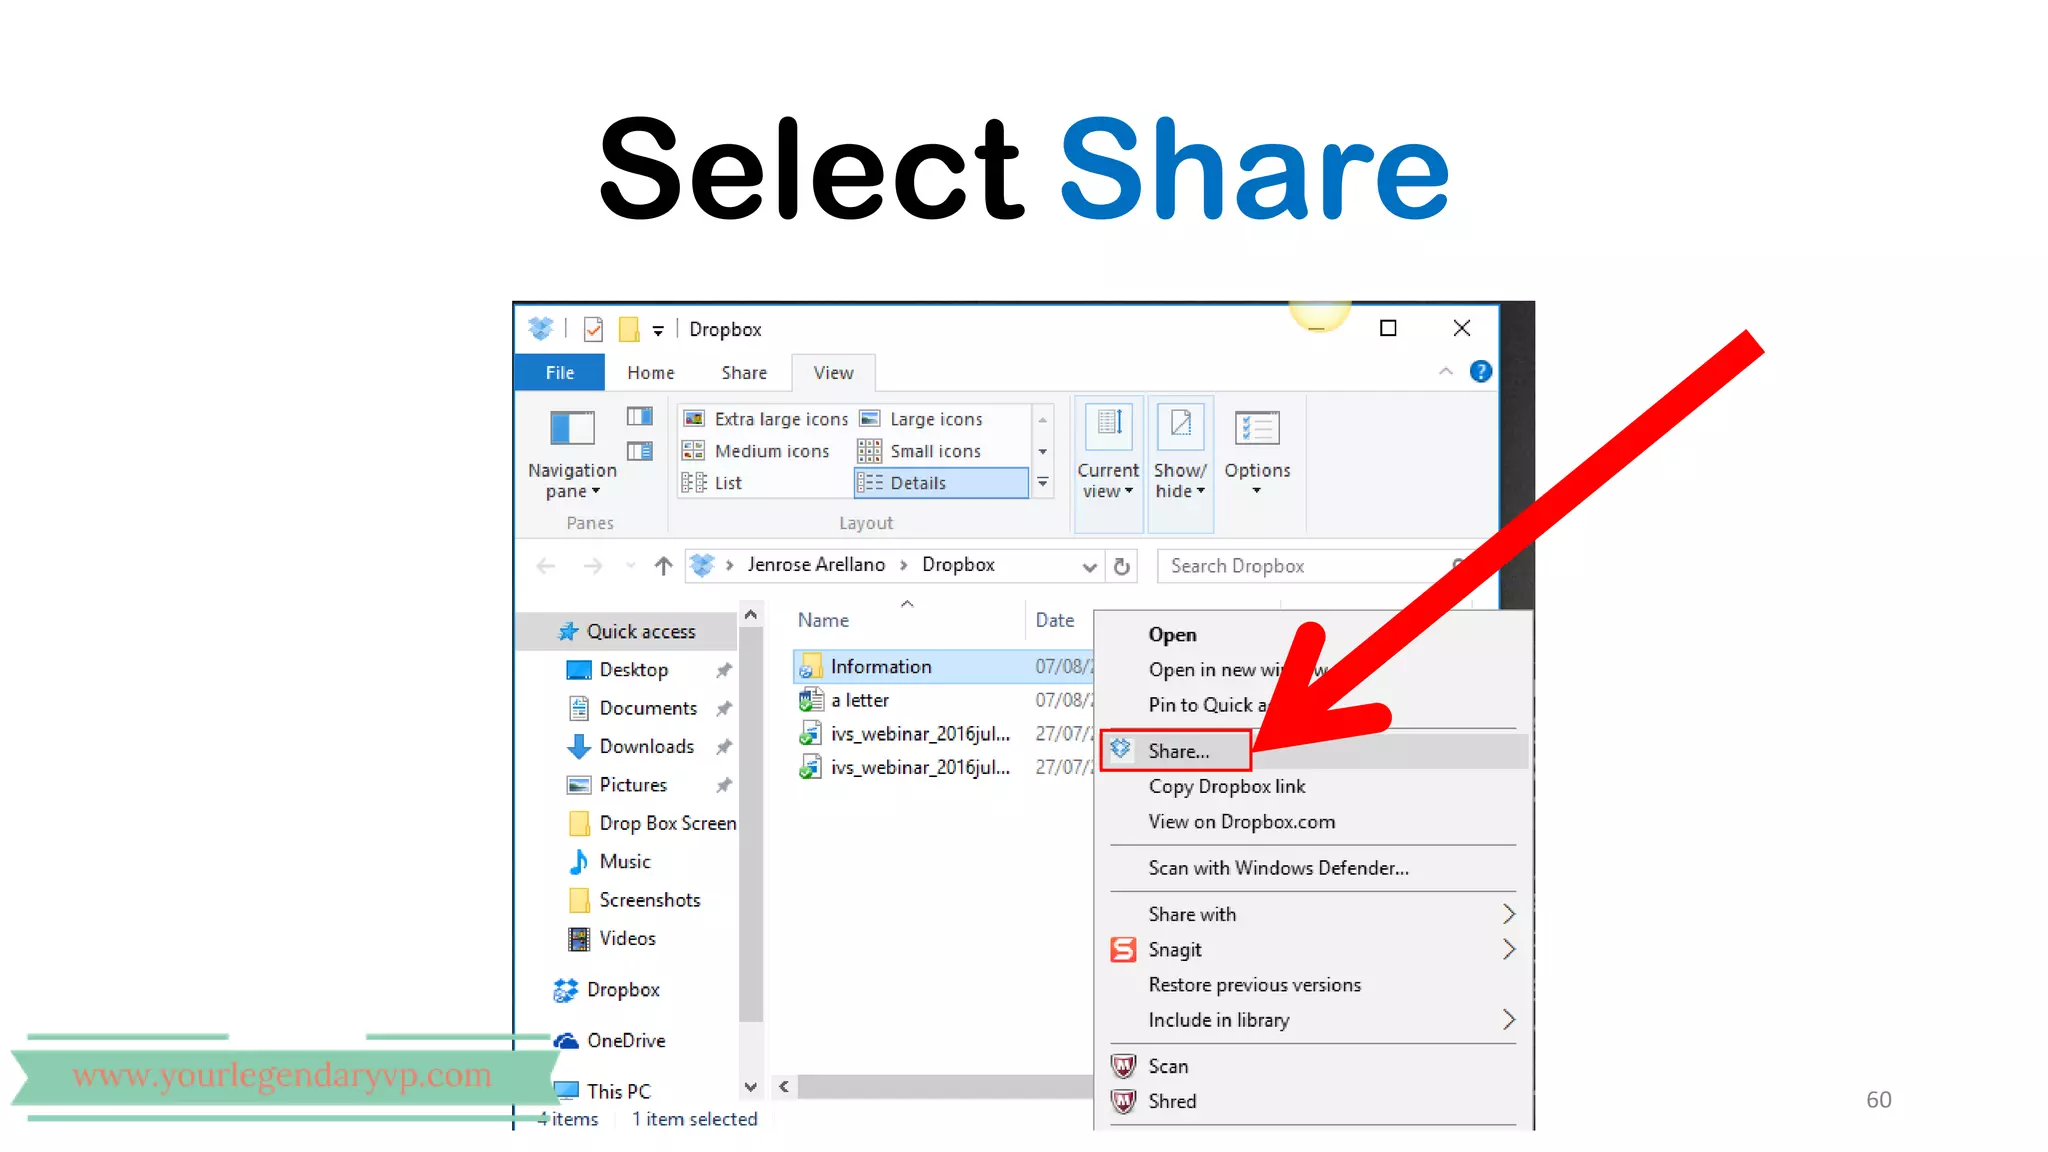This screenshot has height=1152, width=2048.
Task: Click the navigation pane scroll up arrow
Action: pos(751,615)
